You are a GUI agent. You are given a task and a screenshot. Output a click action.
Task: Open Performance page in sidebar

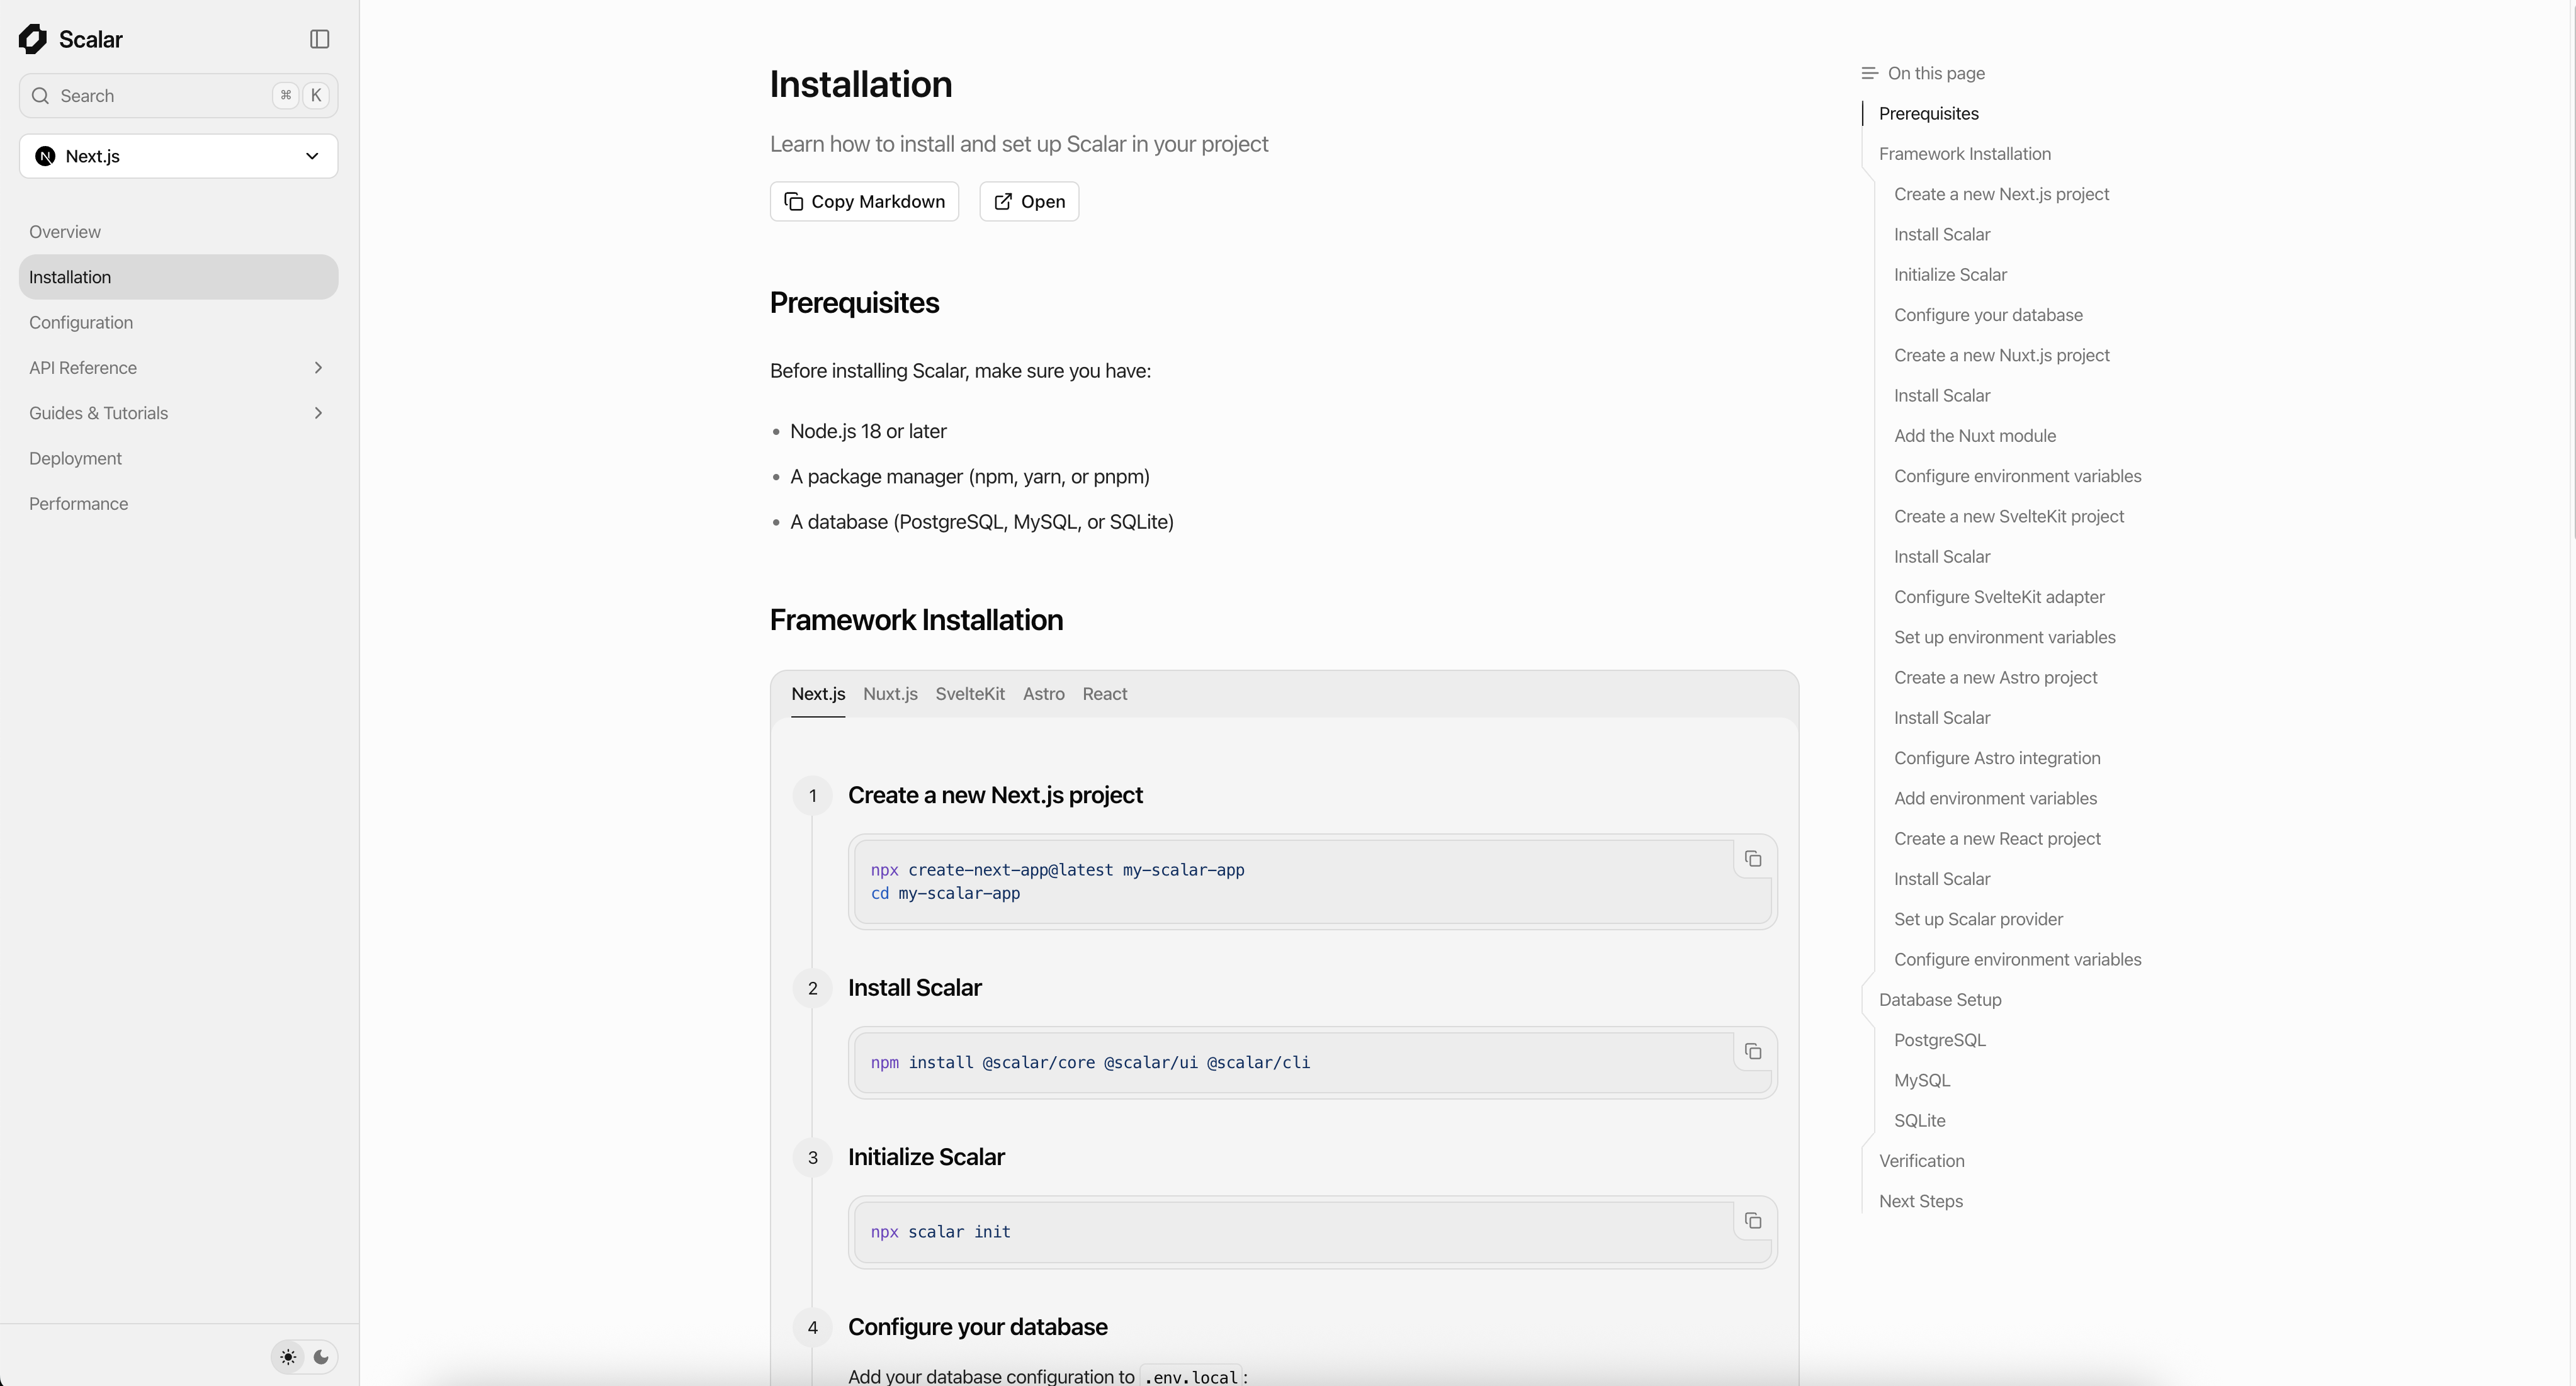[x=179, y=504]
